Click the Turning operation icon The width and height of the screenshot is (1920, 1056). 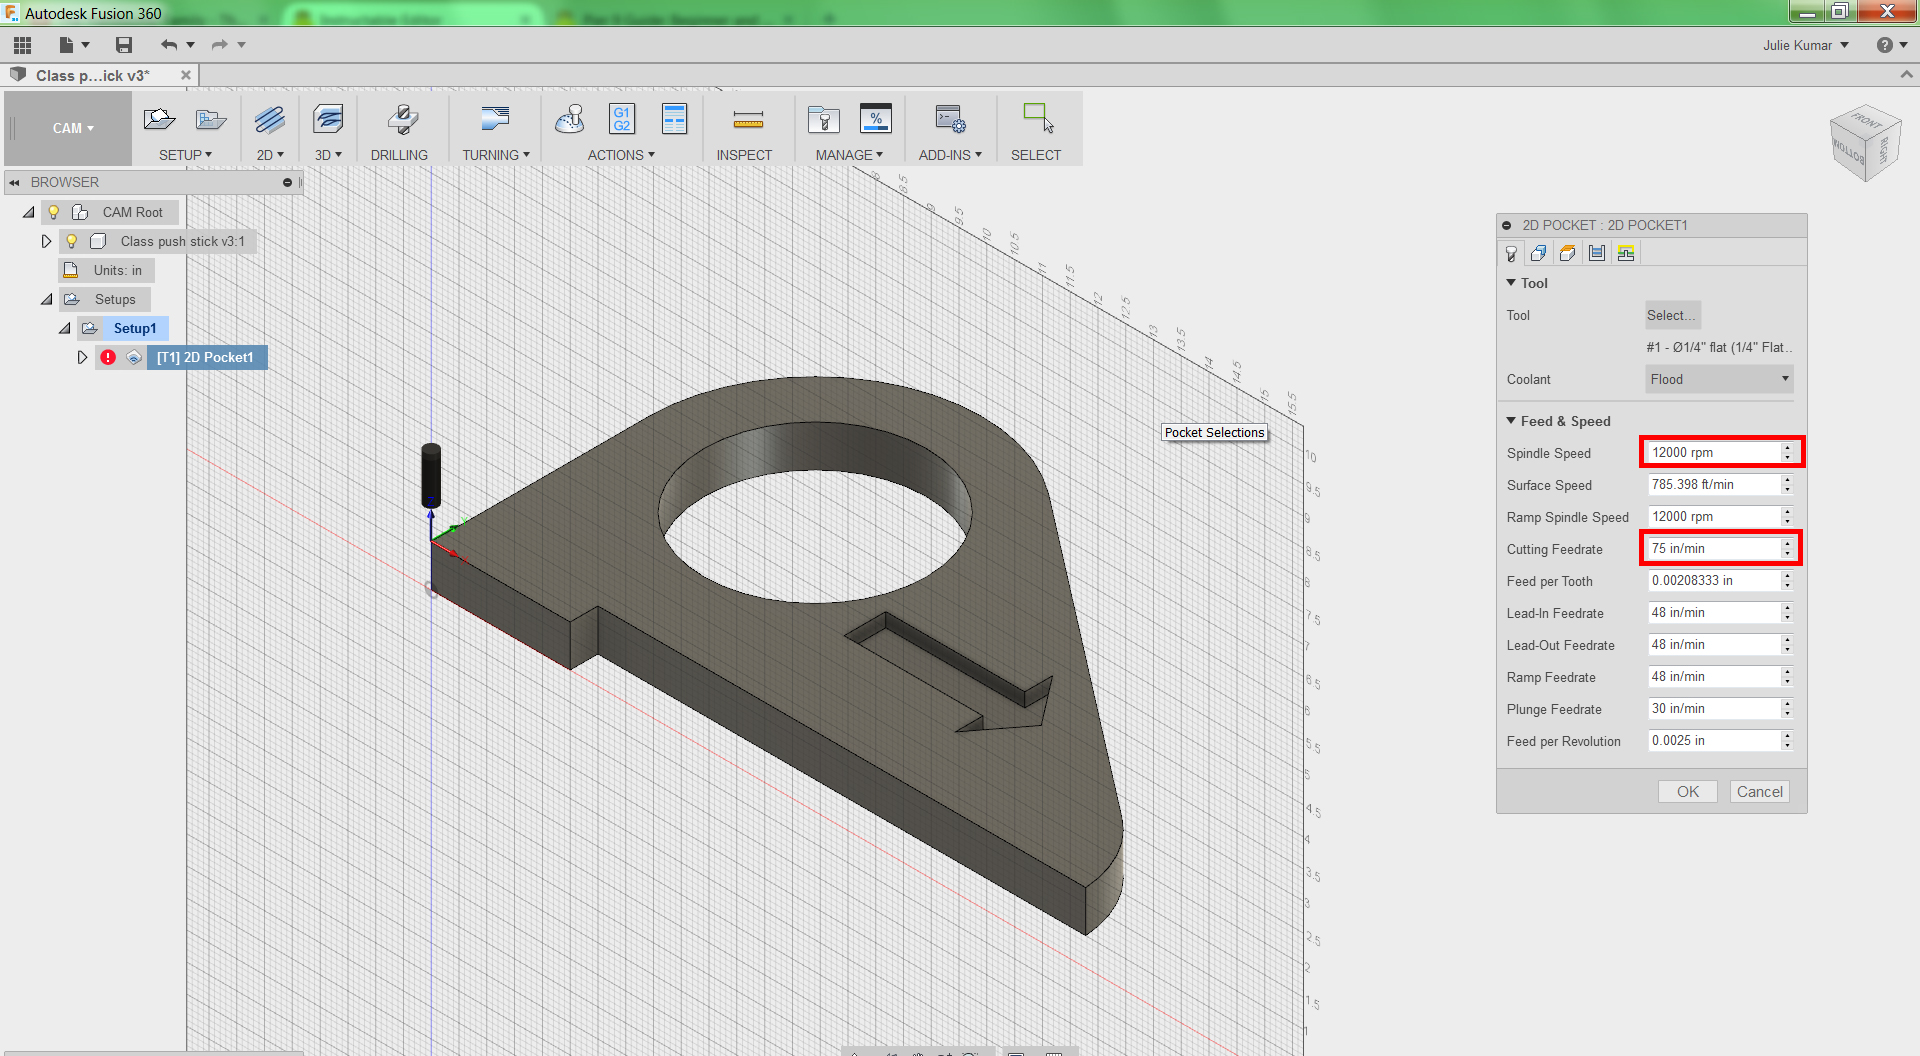pyautogui.click(x=495, y=120)
